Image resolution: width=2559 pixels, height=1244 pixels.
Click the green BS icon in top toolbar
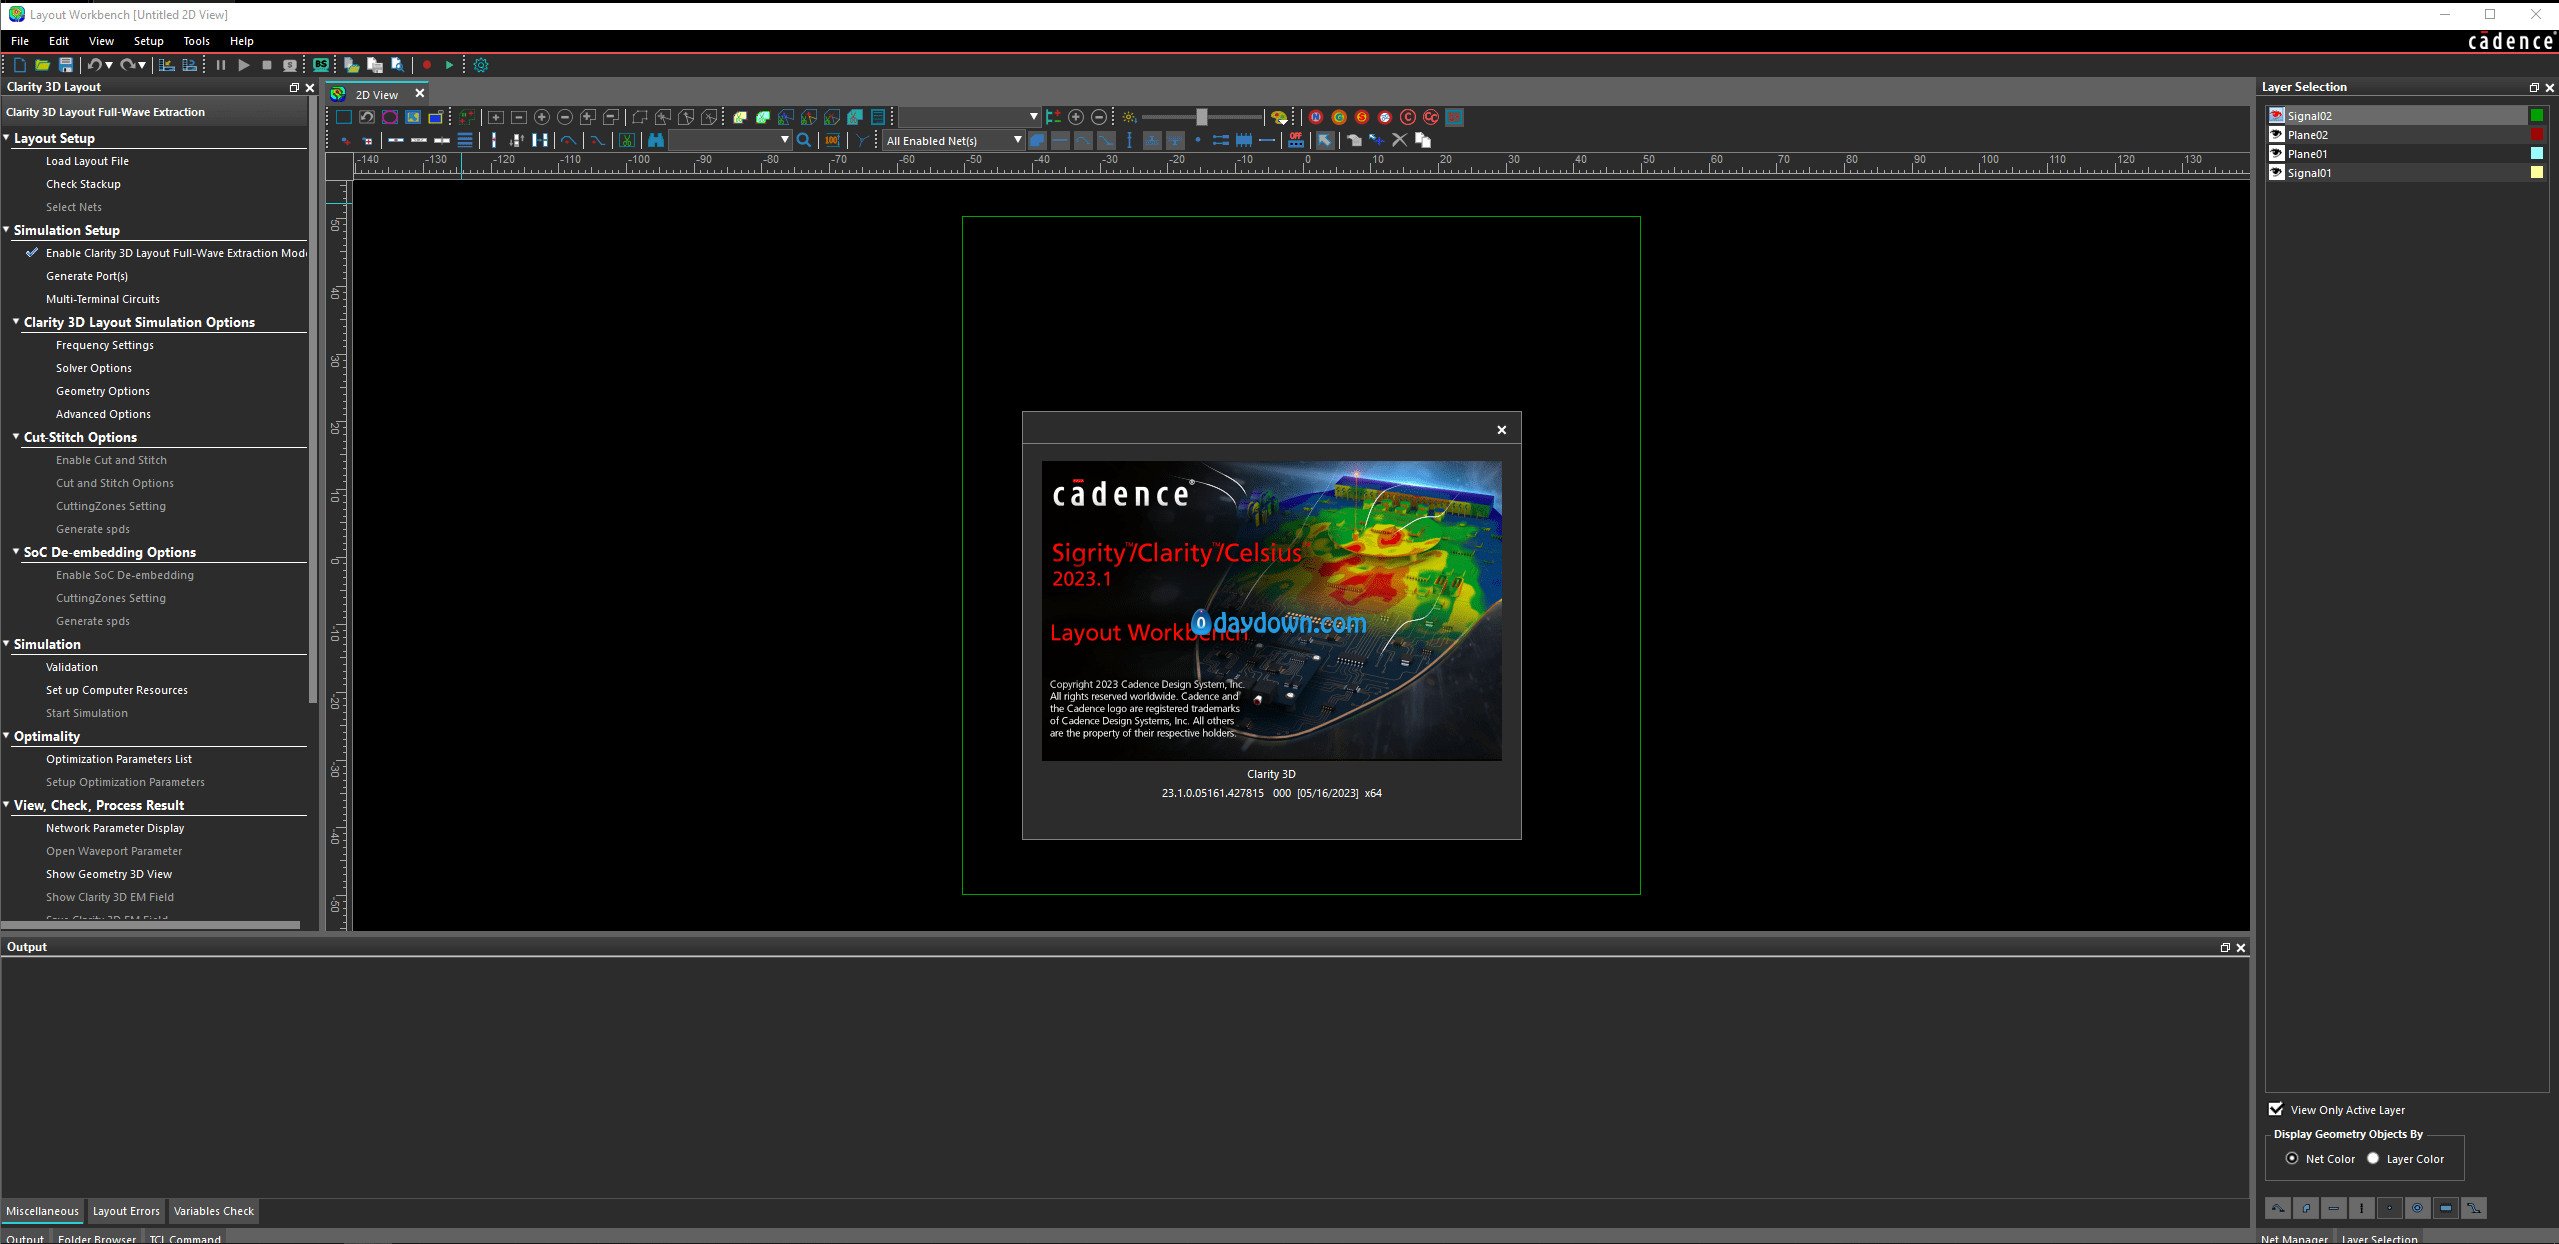click(321, 65)
